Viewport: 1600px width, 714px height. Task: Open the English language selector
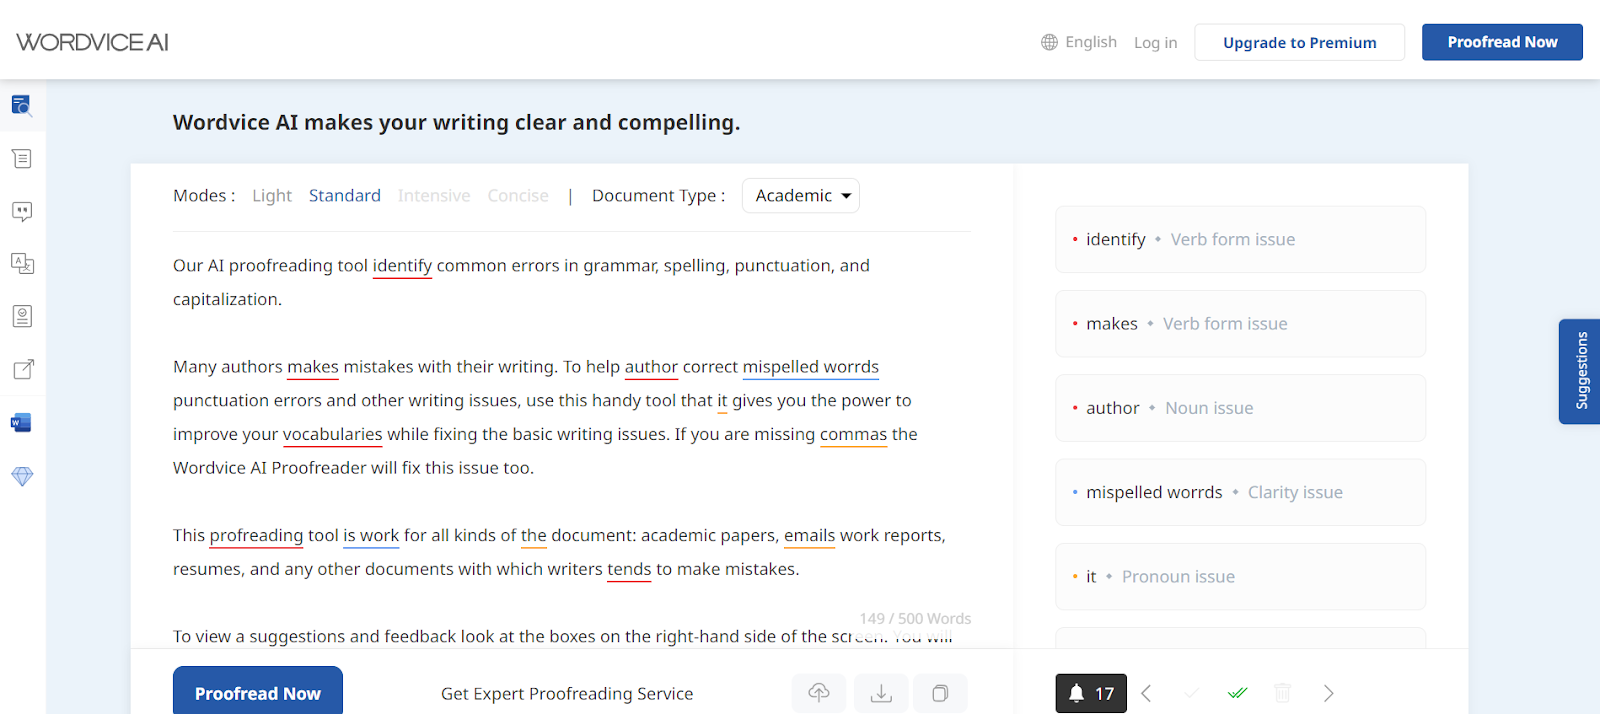1079,42
